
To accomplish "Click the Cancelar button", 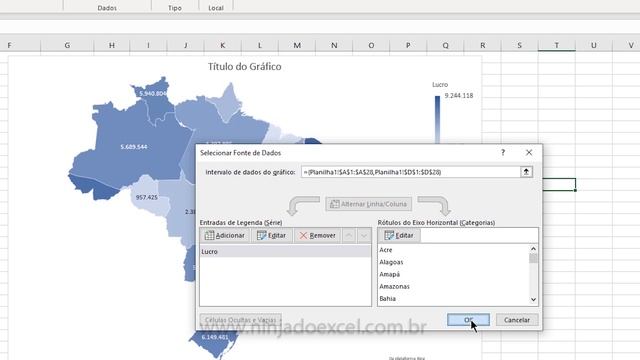I will pyautogui.click(x=517, y=320).
